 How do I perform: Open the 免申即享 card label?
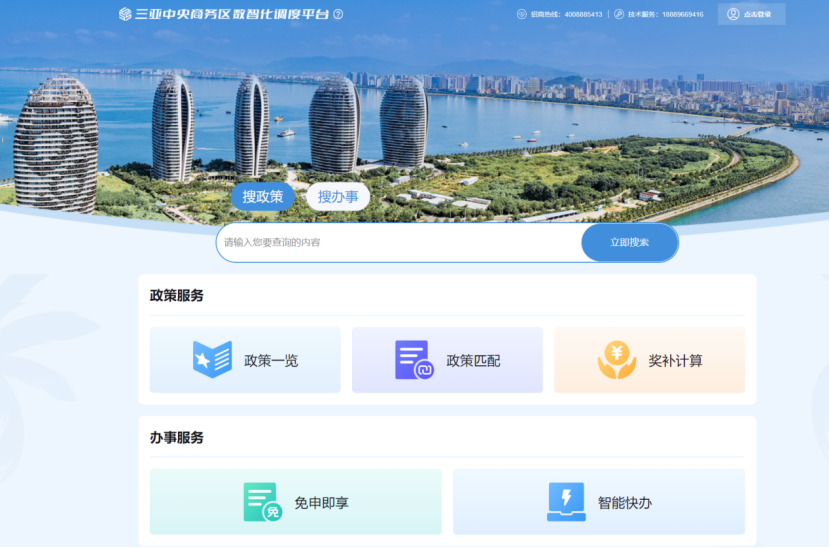pyautogui.click(x=321, y=503)
